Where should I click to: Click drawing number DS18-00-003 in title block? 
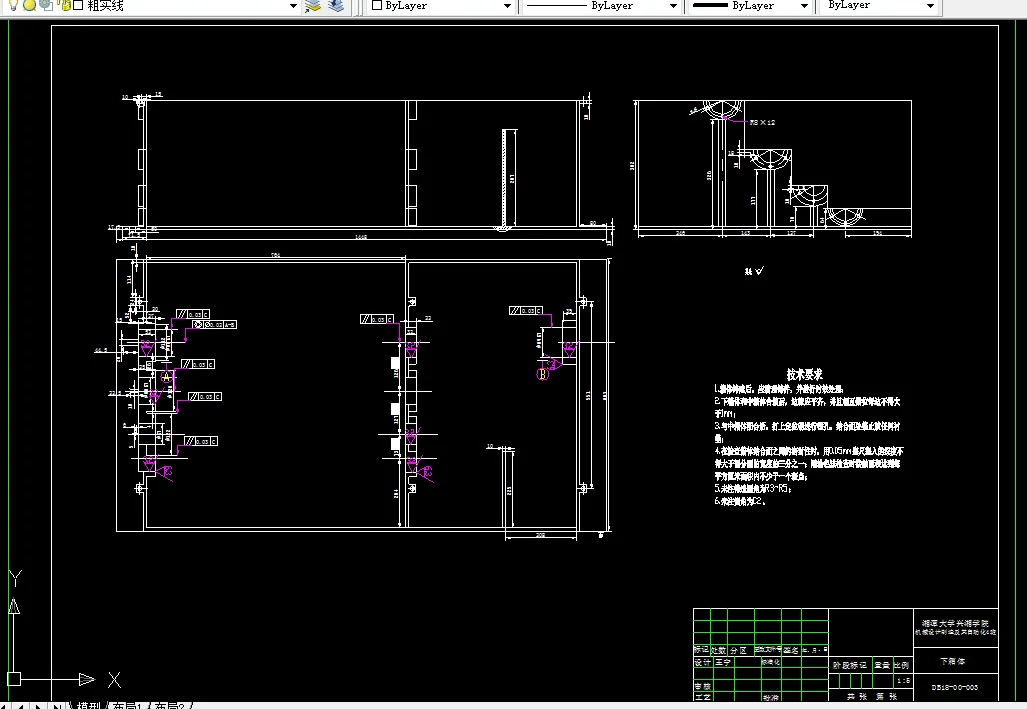(x=955, y=687)
